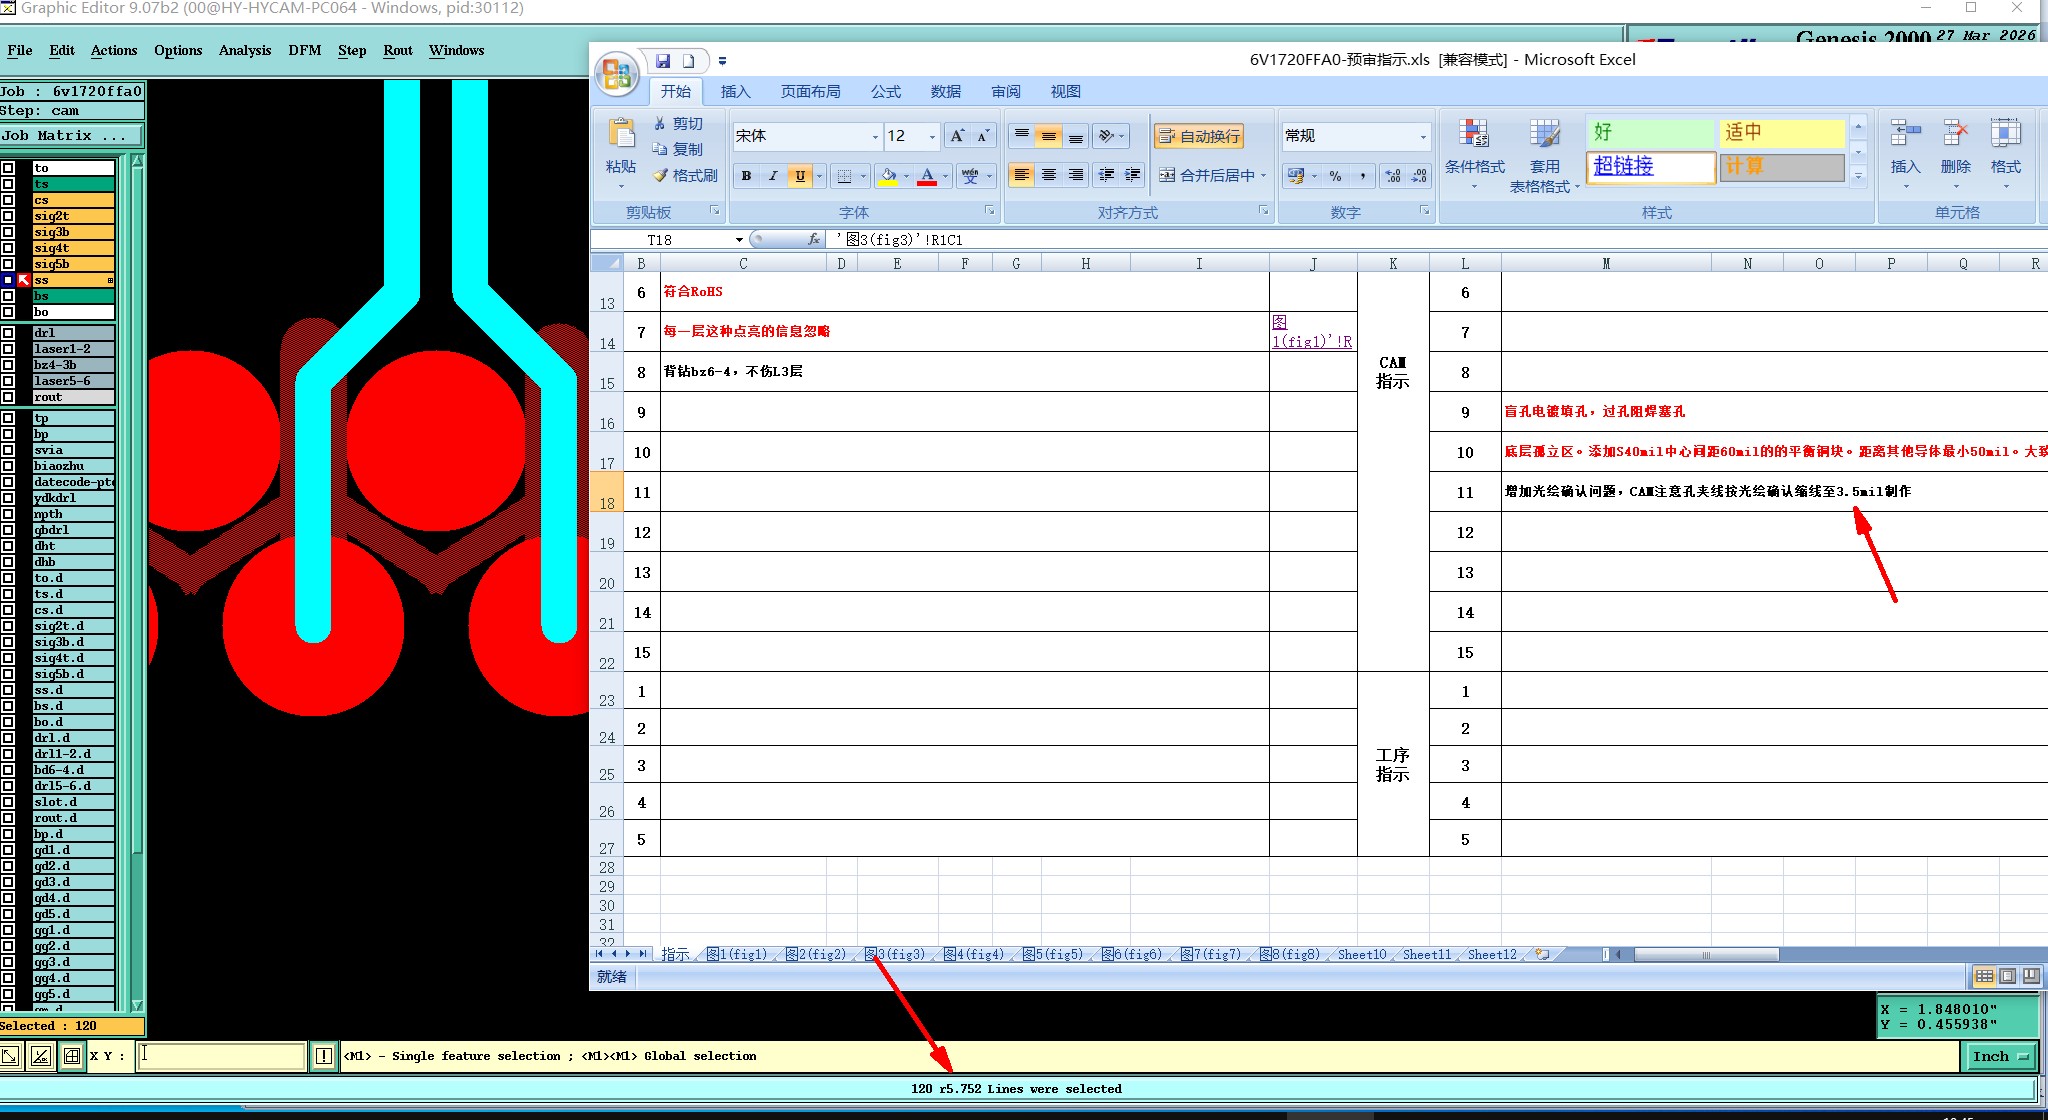Click the increase font size icon
This screenshot has width=2048, height=1120.
957,136
